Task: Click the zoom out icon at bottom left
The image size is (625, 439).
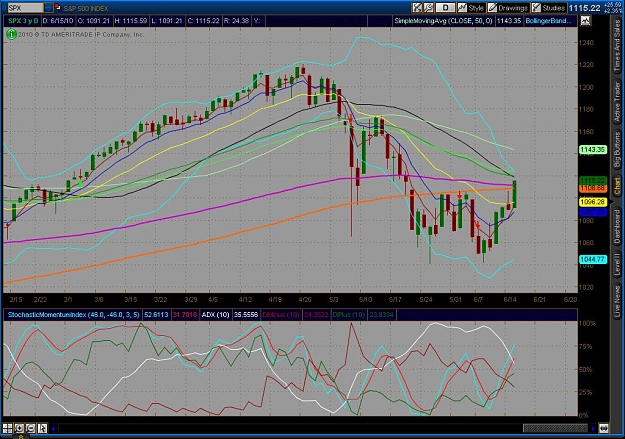Action: pos(31,428)
